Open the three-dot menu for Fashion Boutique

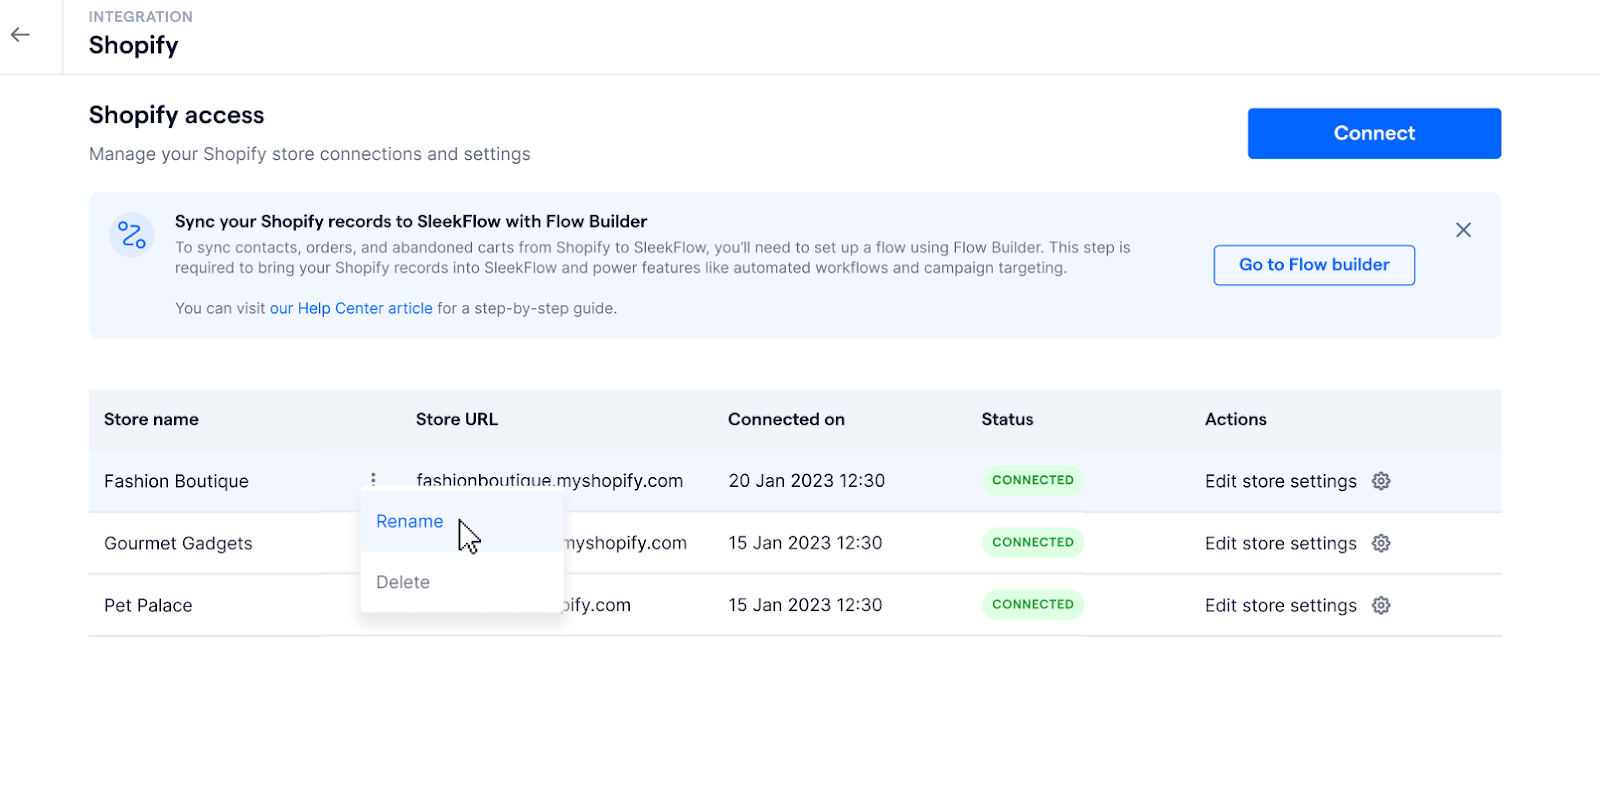click(x=373, y=479)
